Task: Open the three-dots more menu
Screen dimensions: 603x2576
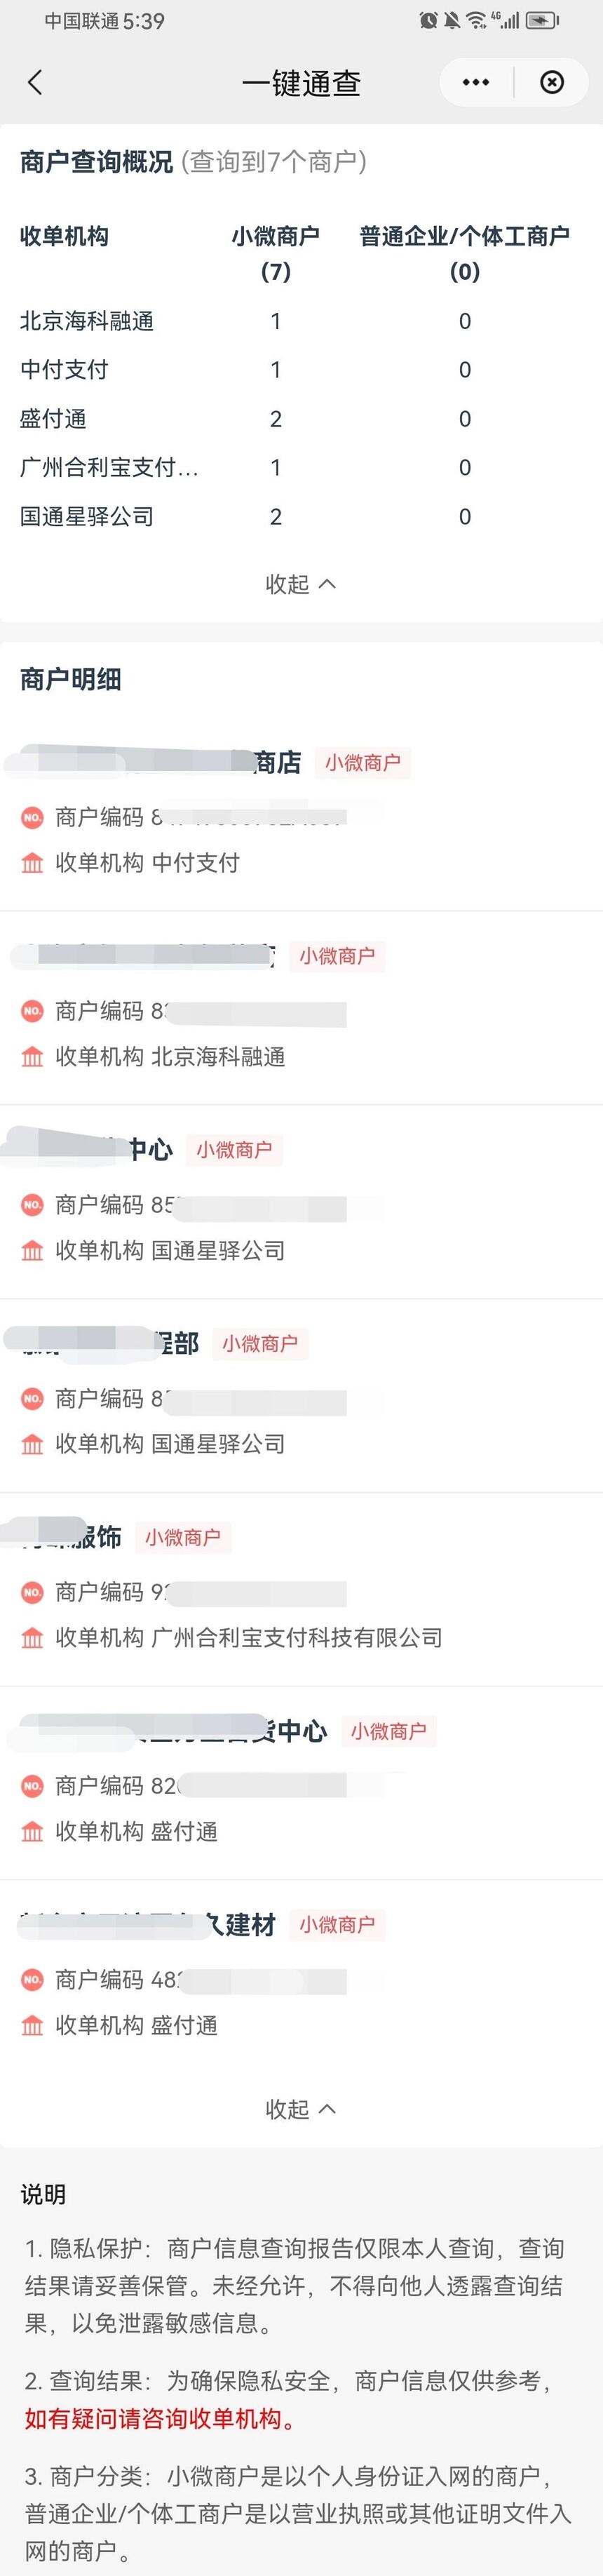Action: coord(476,82)
